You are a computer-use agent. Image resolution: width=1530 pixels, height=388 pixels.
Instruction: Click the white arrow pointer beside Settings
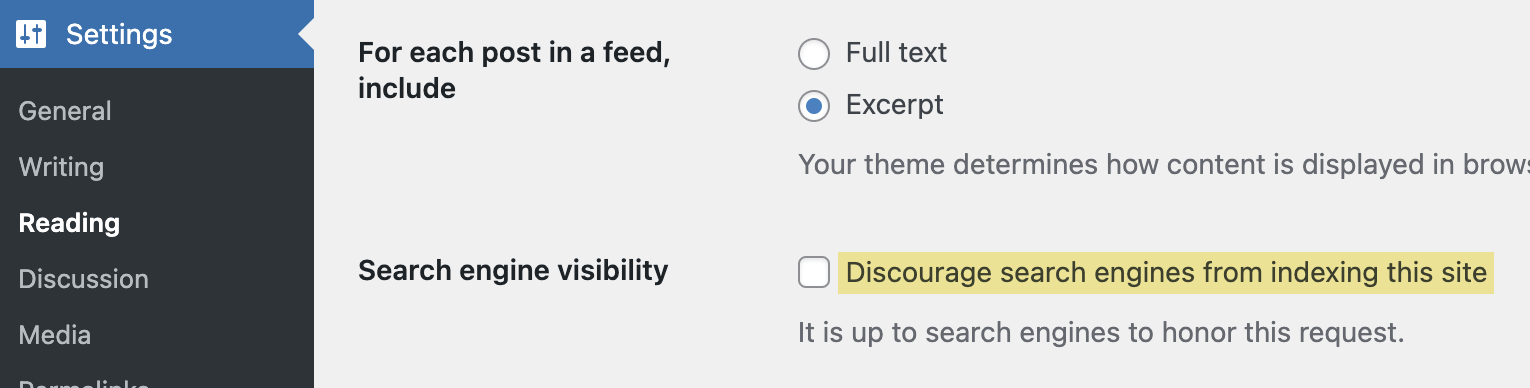pos(306,35)
